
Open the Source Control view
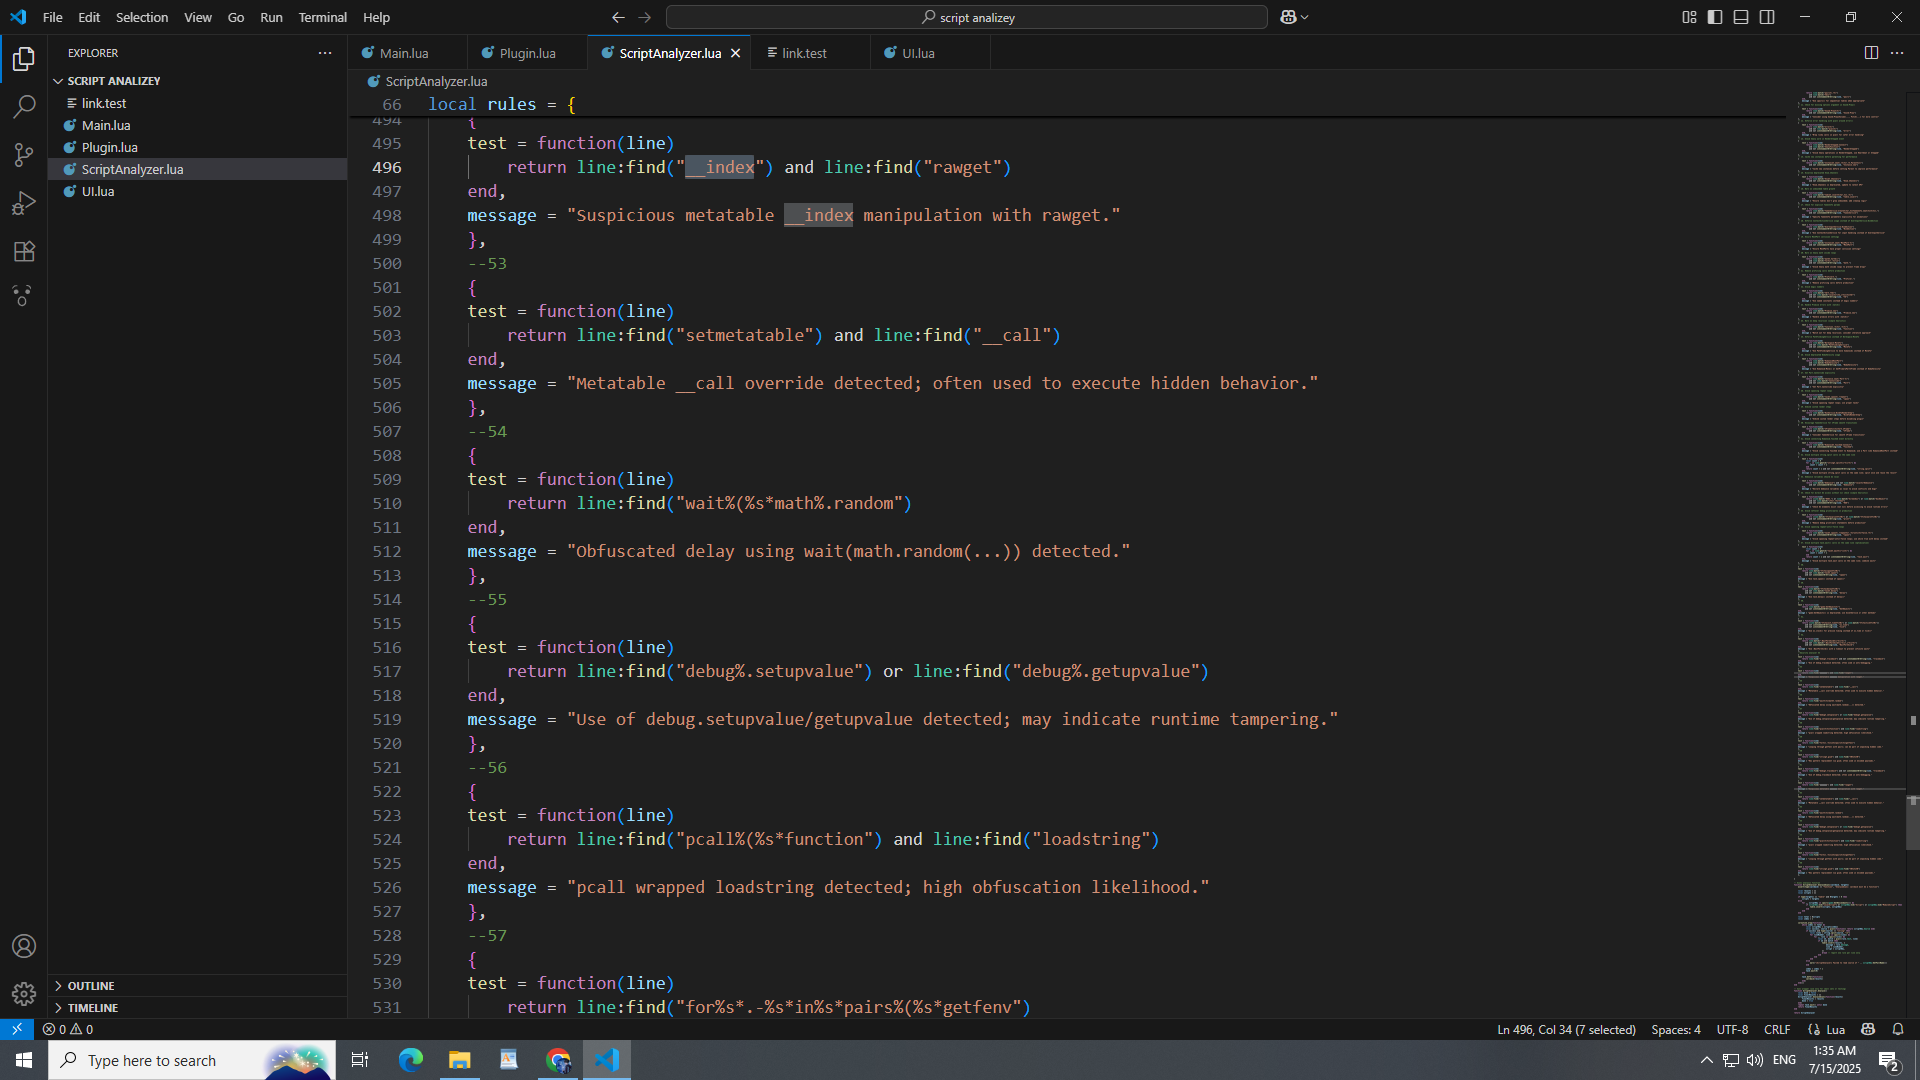pos(24,155)
